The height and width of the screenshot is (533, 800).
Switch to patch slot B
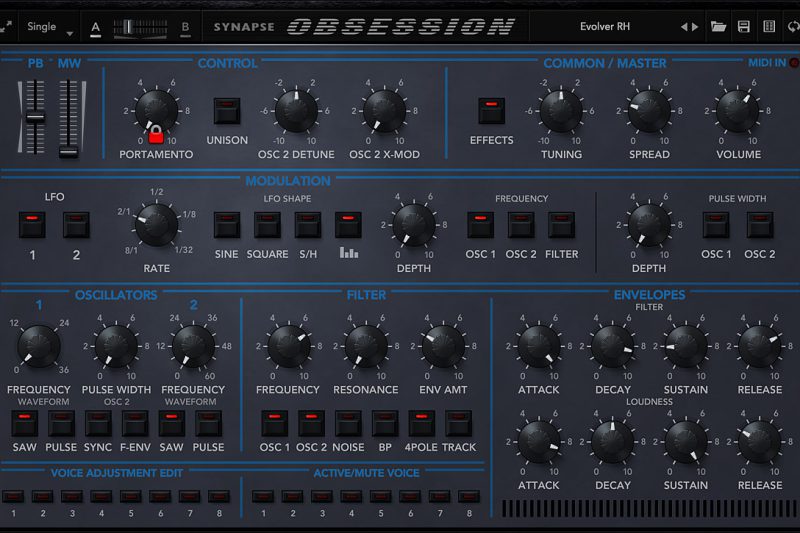tap(185, 27)
